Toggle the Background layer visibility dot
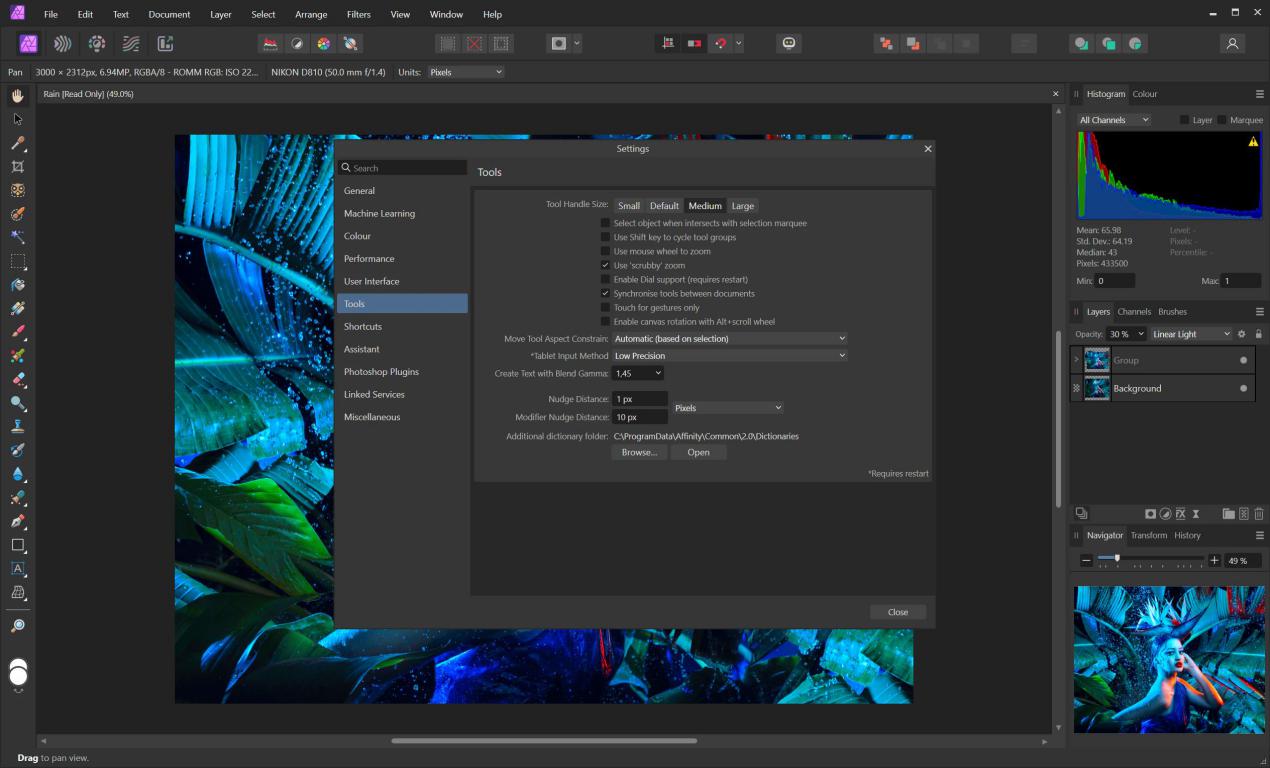Screen dimensions: 1270x768 (x=1244, y=388)
